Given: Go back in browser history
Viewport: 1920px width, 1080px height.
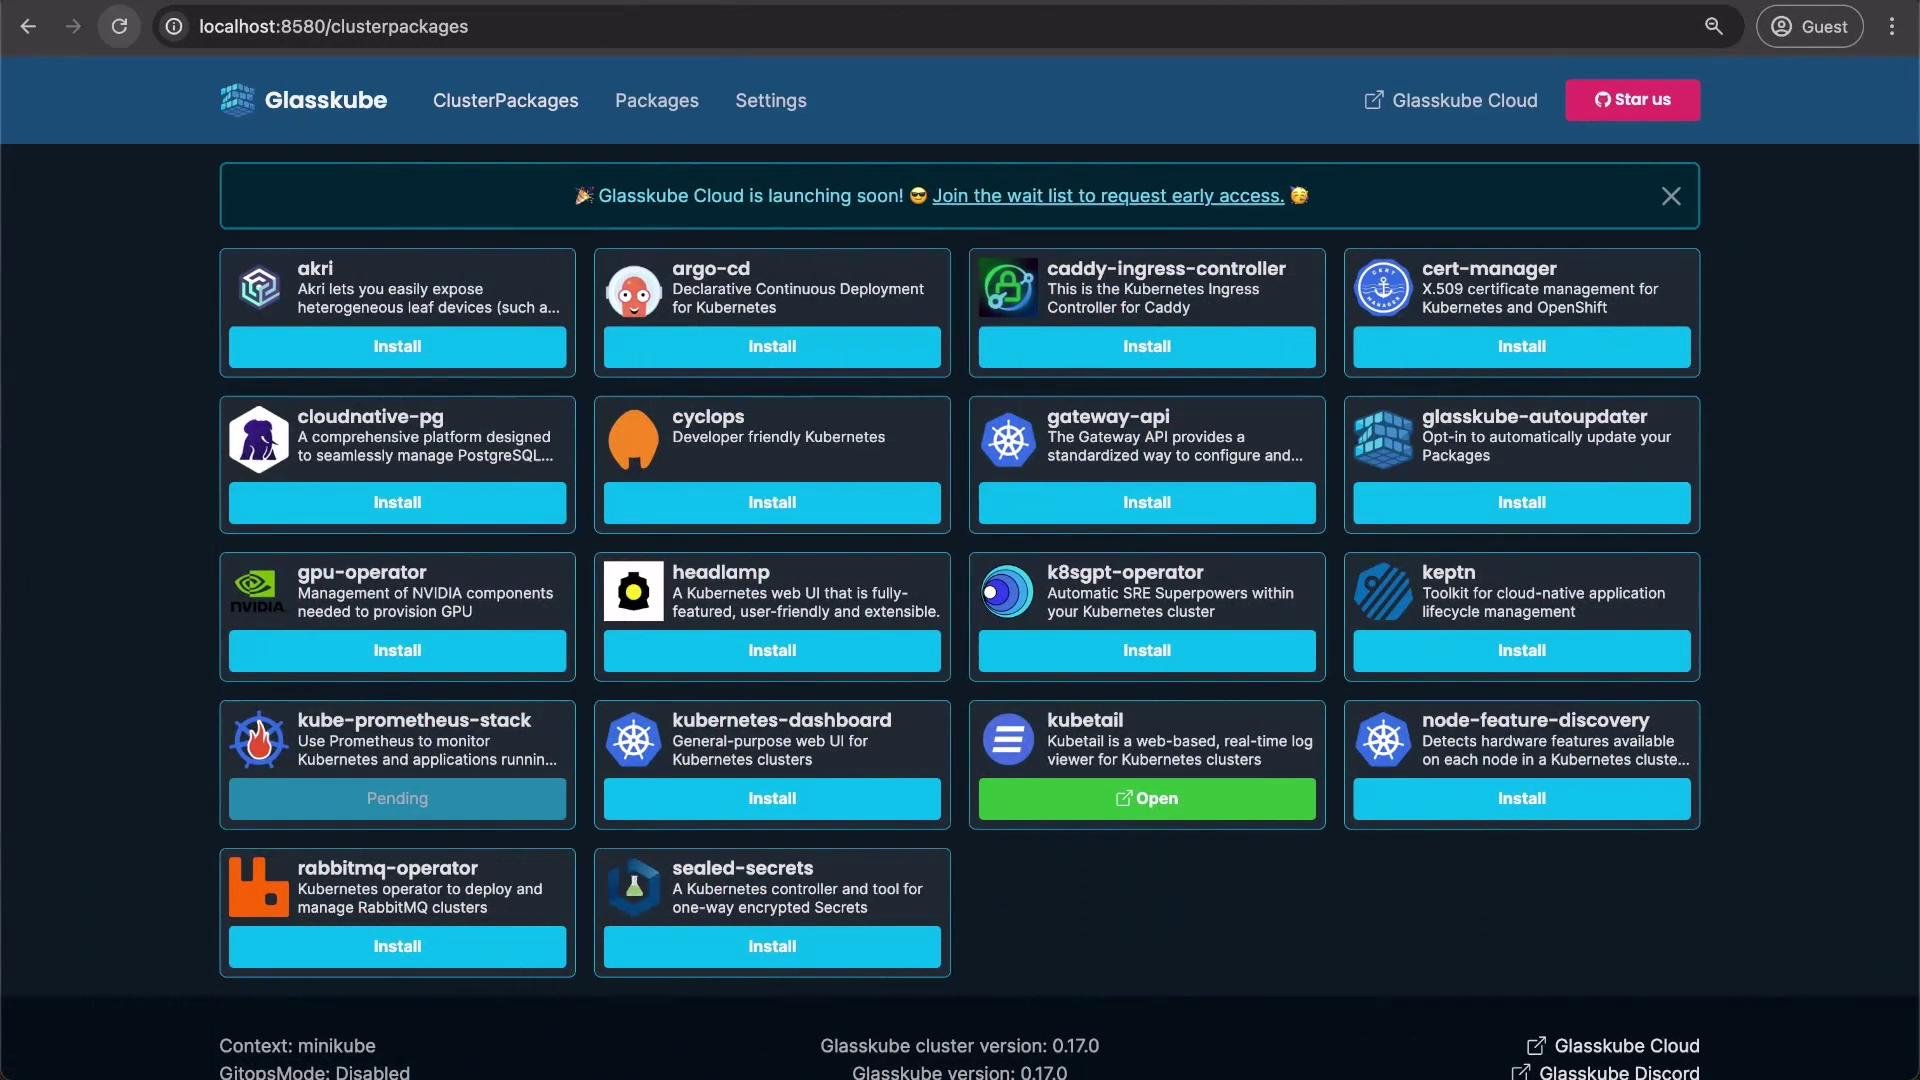Looking at the screenshot, I should tap(28, 26).
